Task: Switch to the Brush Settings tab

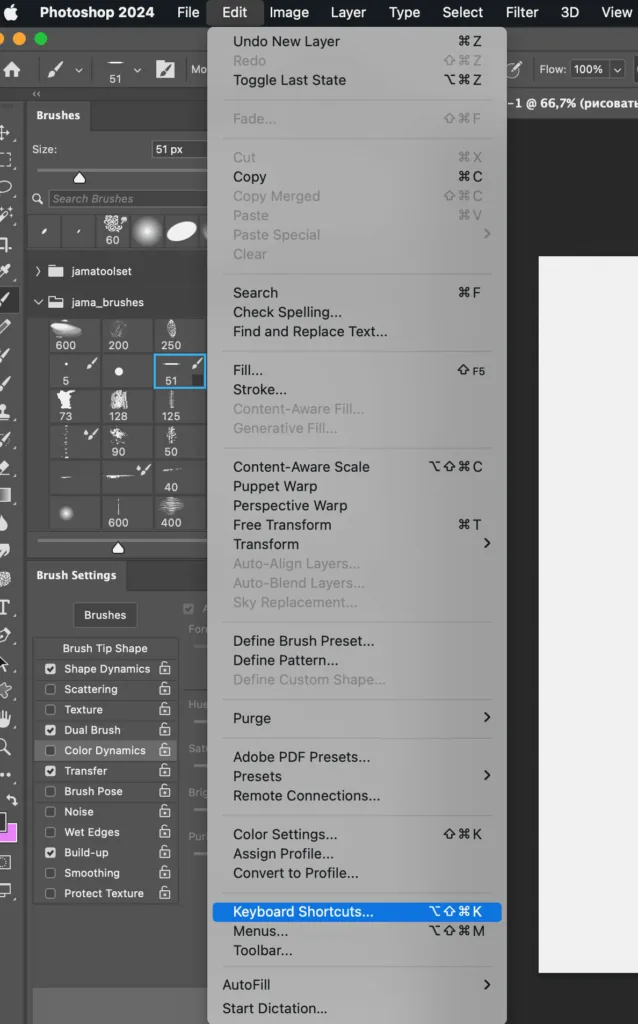Action: (x=76, y=575)
